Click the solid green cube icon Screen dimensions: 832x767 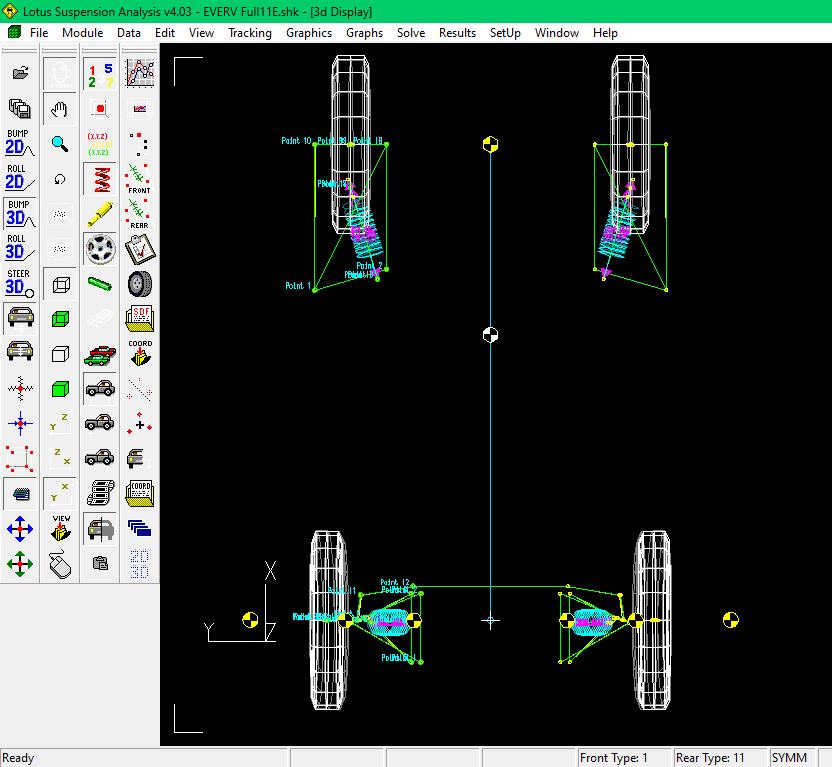(60, 389)
